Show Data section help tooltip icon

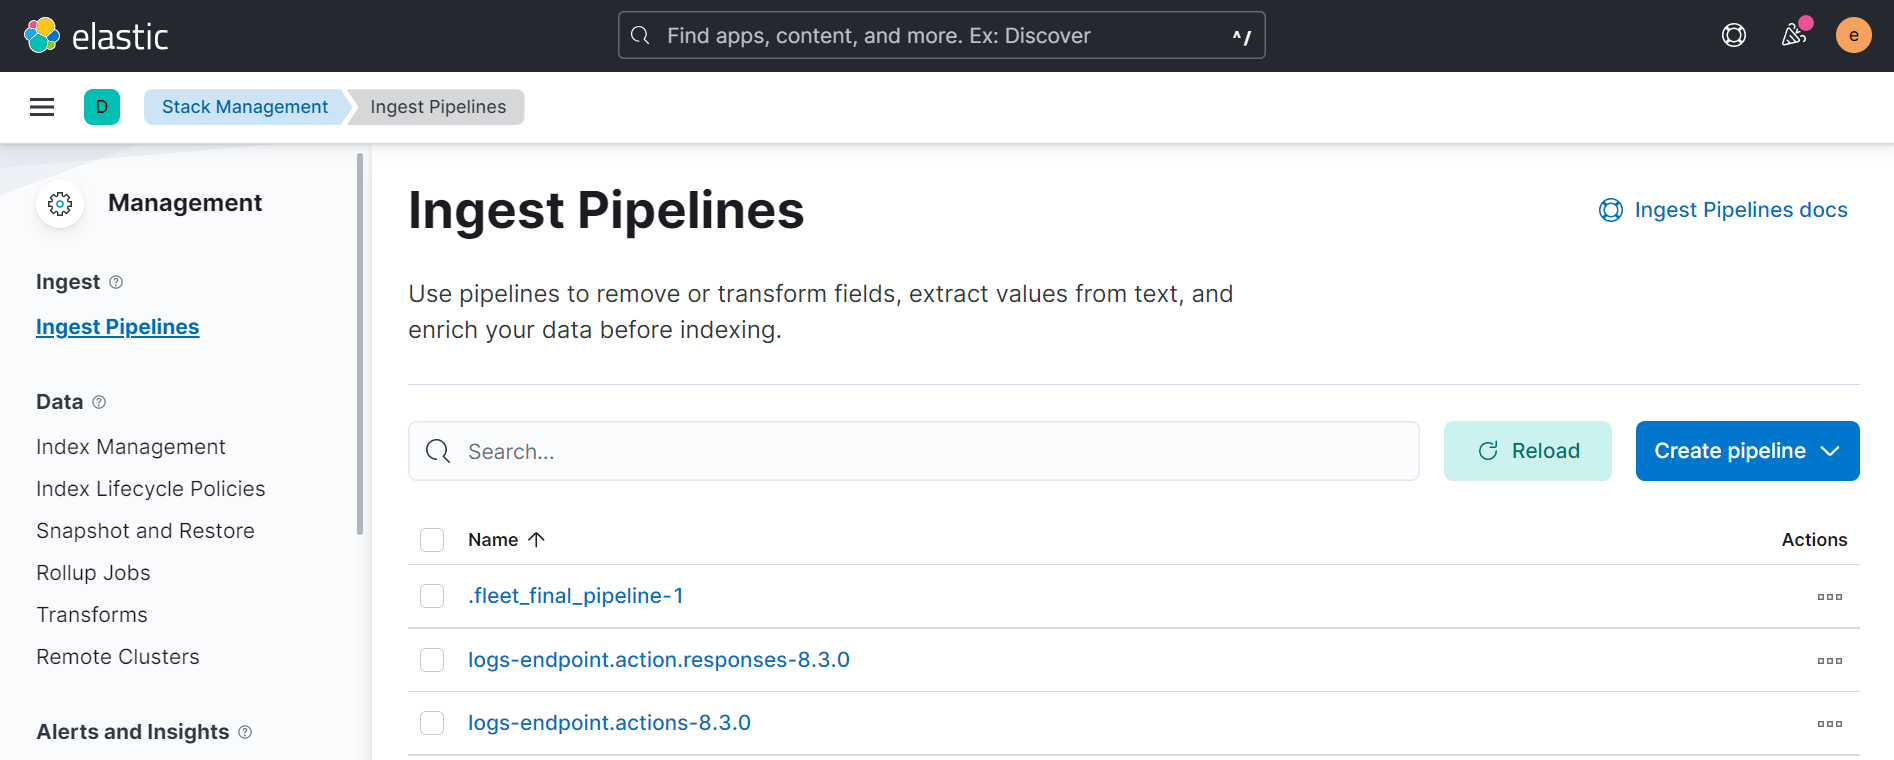point(99,402)
